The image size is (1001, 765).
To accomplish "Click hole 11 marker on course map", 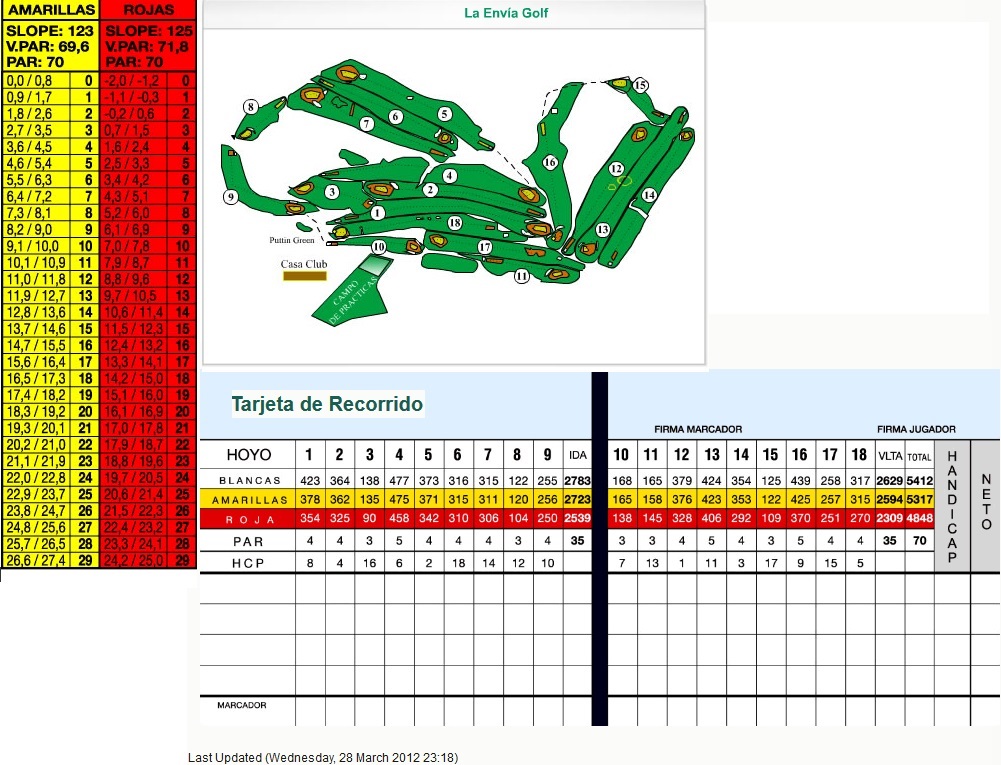I will tap(522, 276).
